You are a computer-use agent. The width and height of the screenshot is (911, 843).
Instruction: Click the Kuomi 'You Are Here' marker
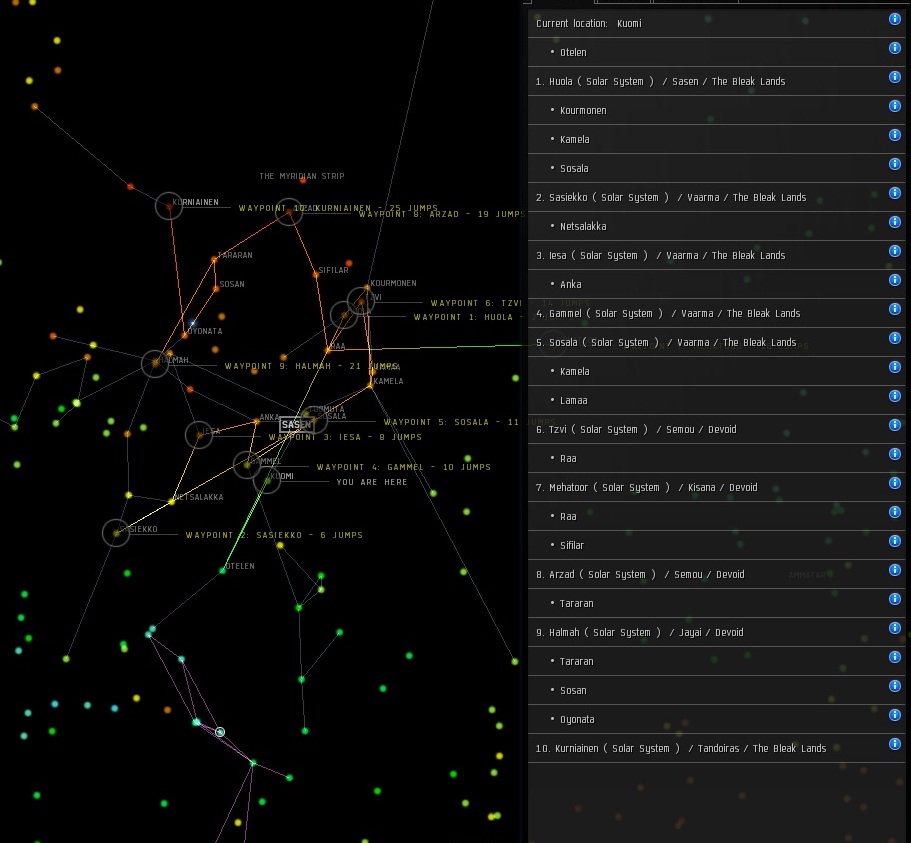266,480
